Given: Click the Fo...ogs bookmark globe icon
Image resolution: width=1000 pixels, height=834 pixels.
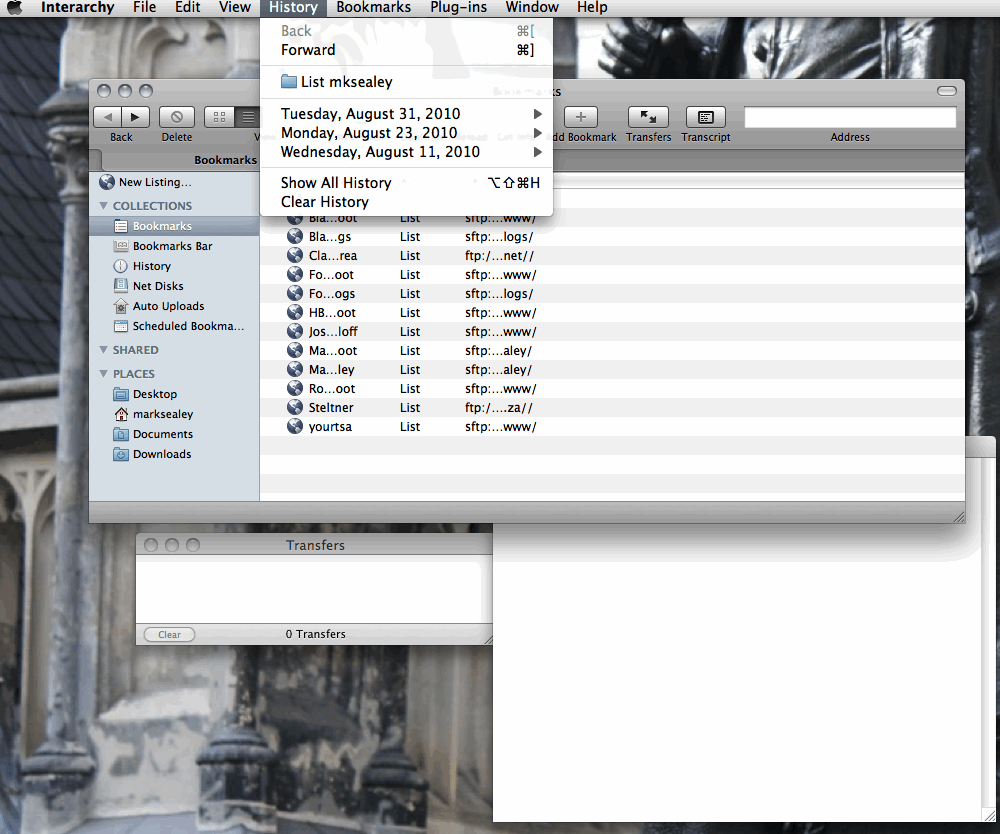Looking at the screenshot, I should [295, 293].
